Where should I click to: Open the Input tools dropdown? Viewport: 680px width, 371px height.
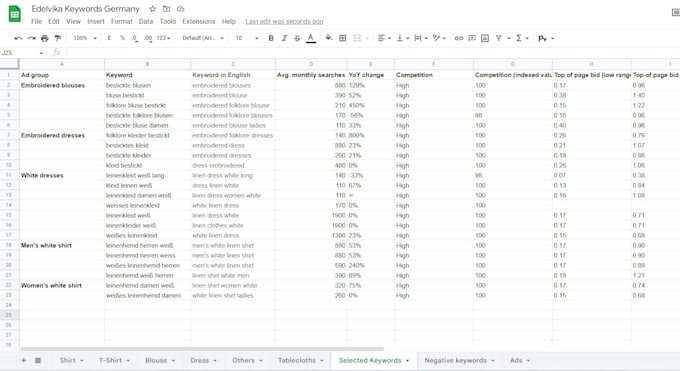[x=546, y=38]
